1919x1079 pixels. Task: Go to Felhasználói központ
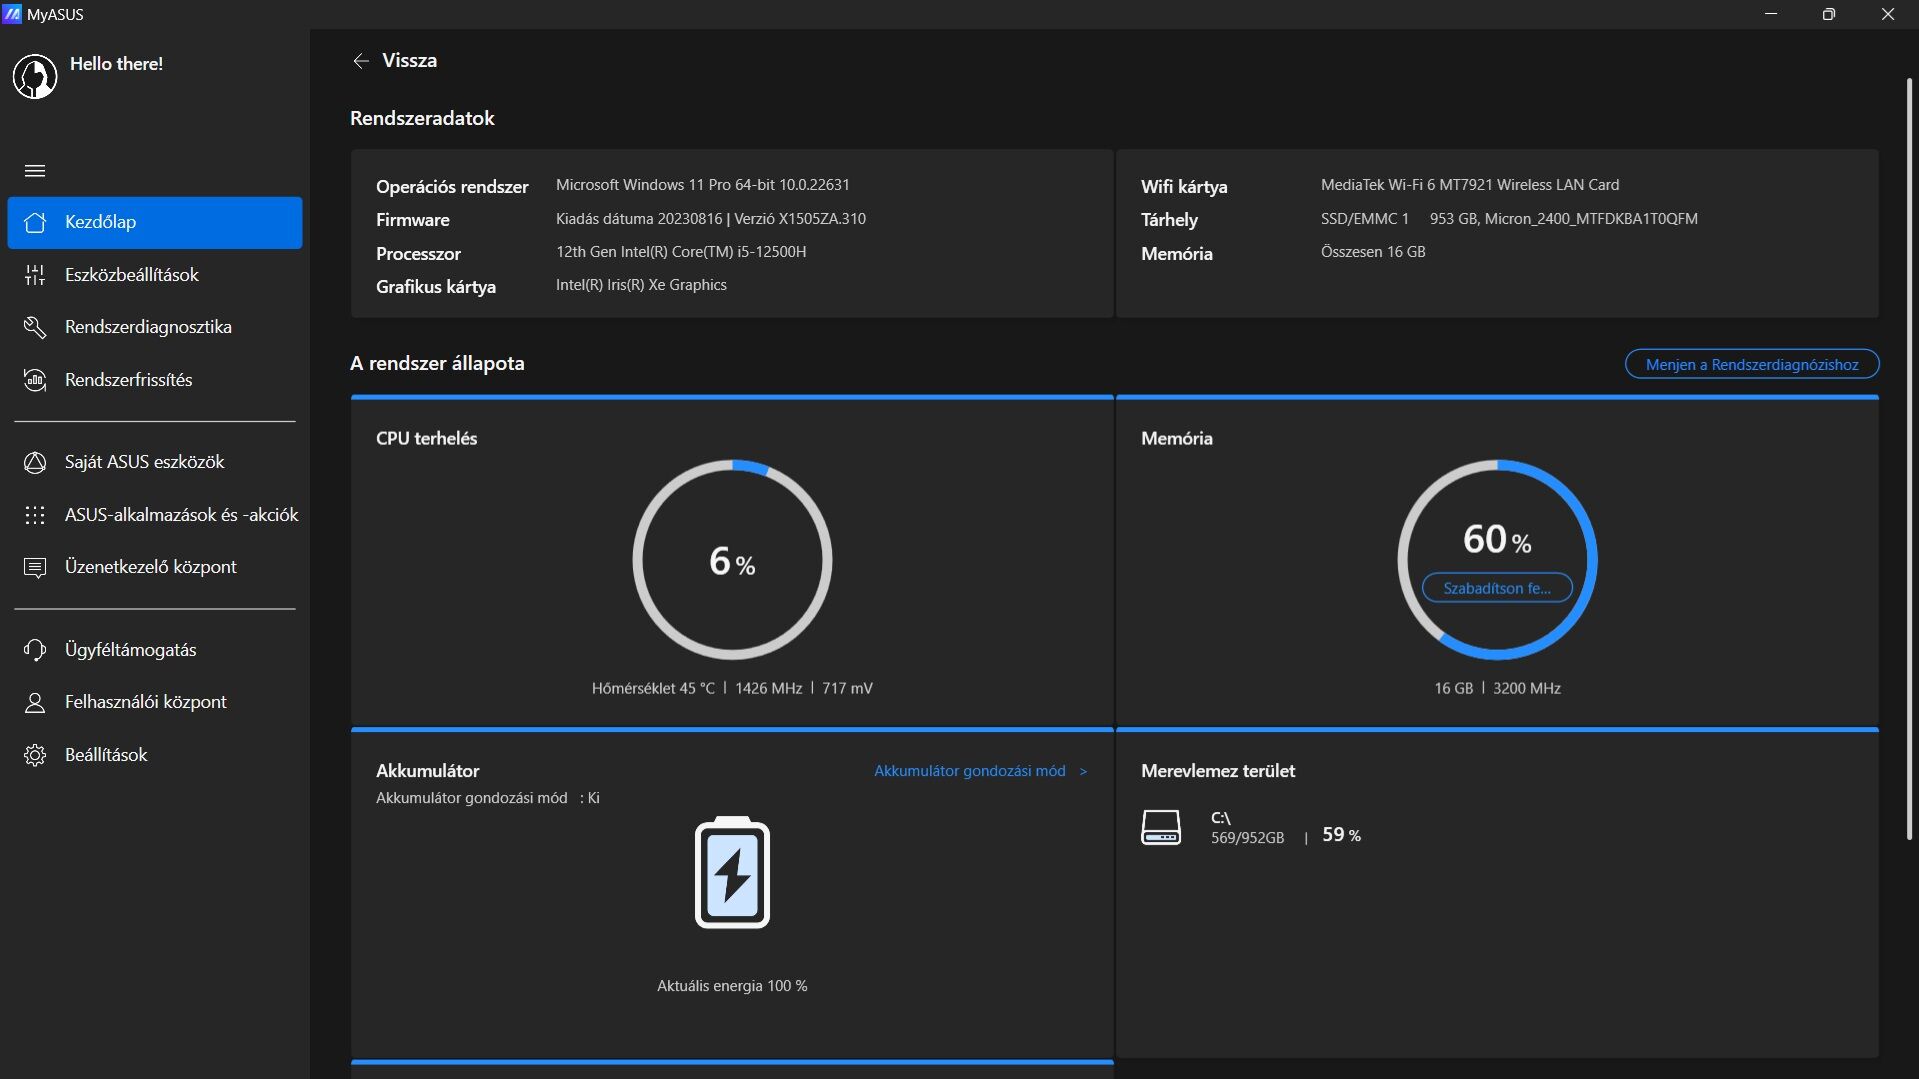[155, 702]
